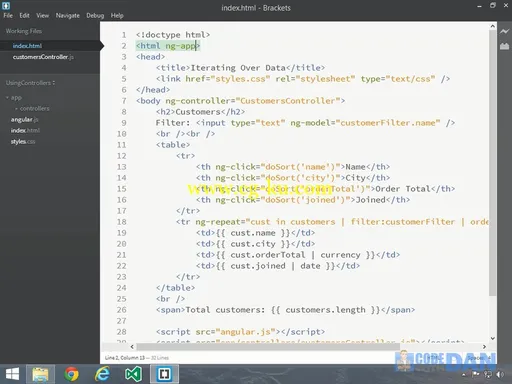
Task: Click line number 18 in the gutter
Action: [x=122, y=222]
